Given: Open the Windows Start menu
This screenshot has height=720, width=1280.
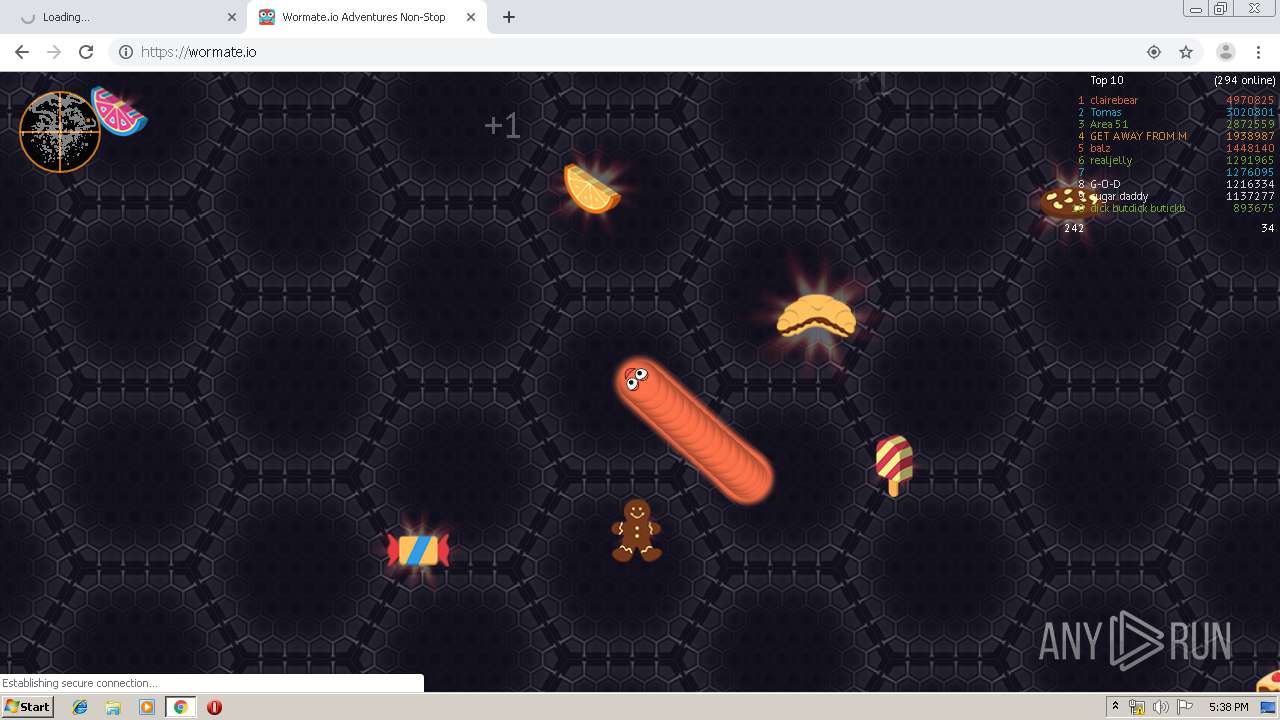Looking at the screenshot, I should coord(28,706).
